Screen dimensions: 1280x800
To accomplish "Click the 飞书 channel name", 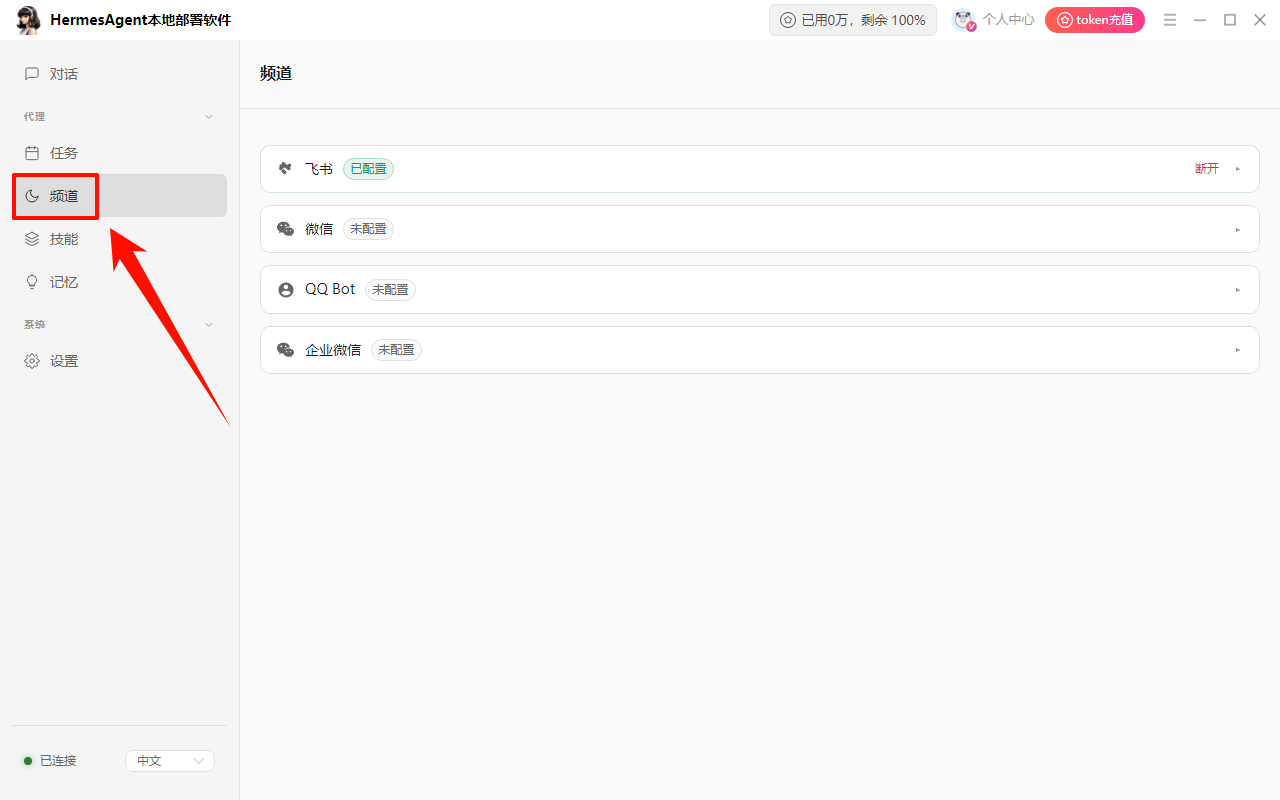I will coord(319,169).
